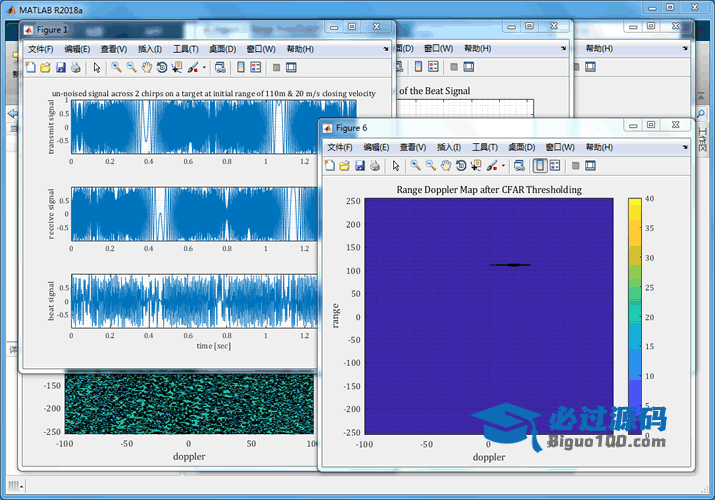This screenshot has width=715, height=500.
Task: Select Data Cursor tool in Figure 1
Action: (176, 67)
